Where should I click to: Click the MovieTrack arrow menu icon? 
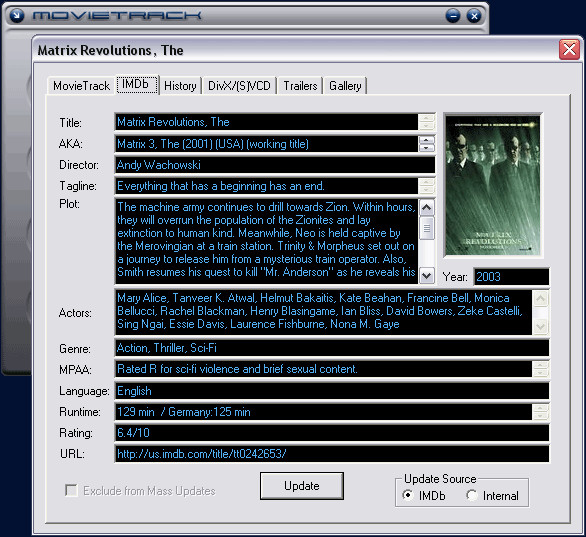click(16, 16)
